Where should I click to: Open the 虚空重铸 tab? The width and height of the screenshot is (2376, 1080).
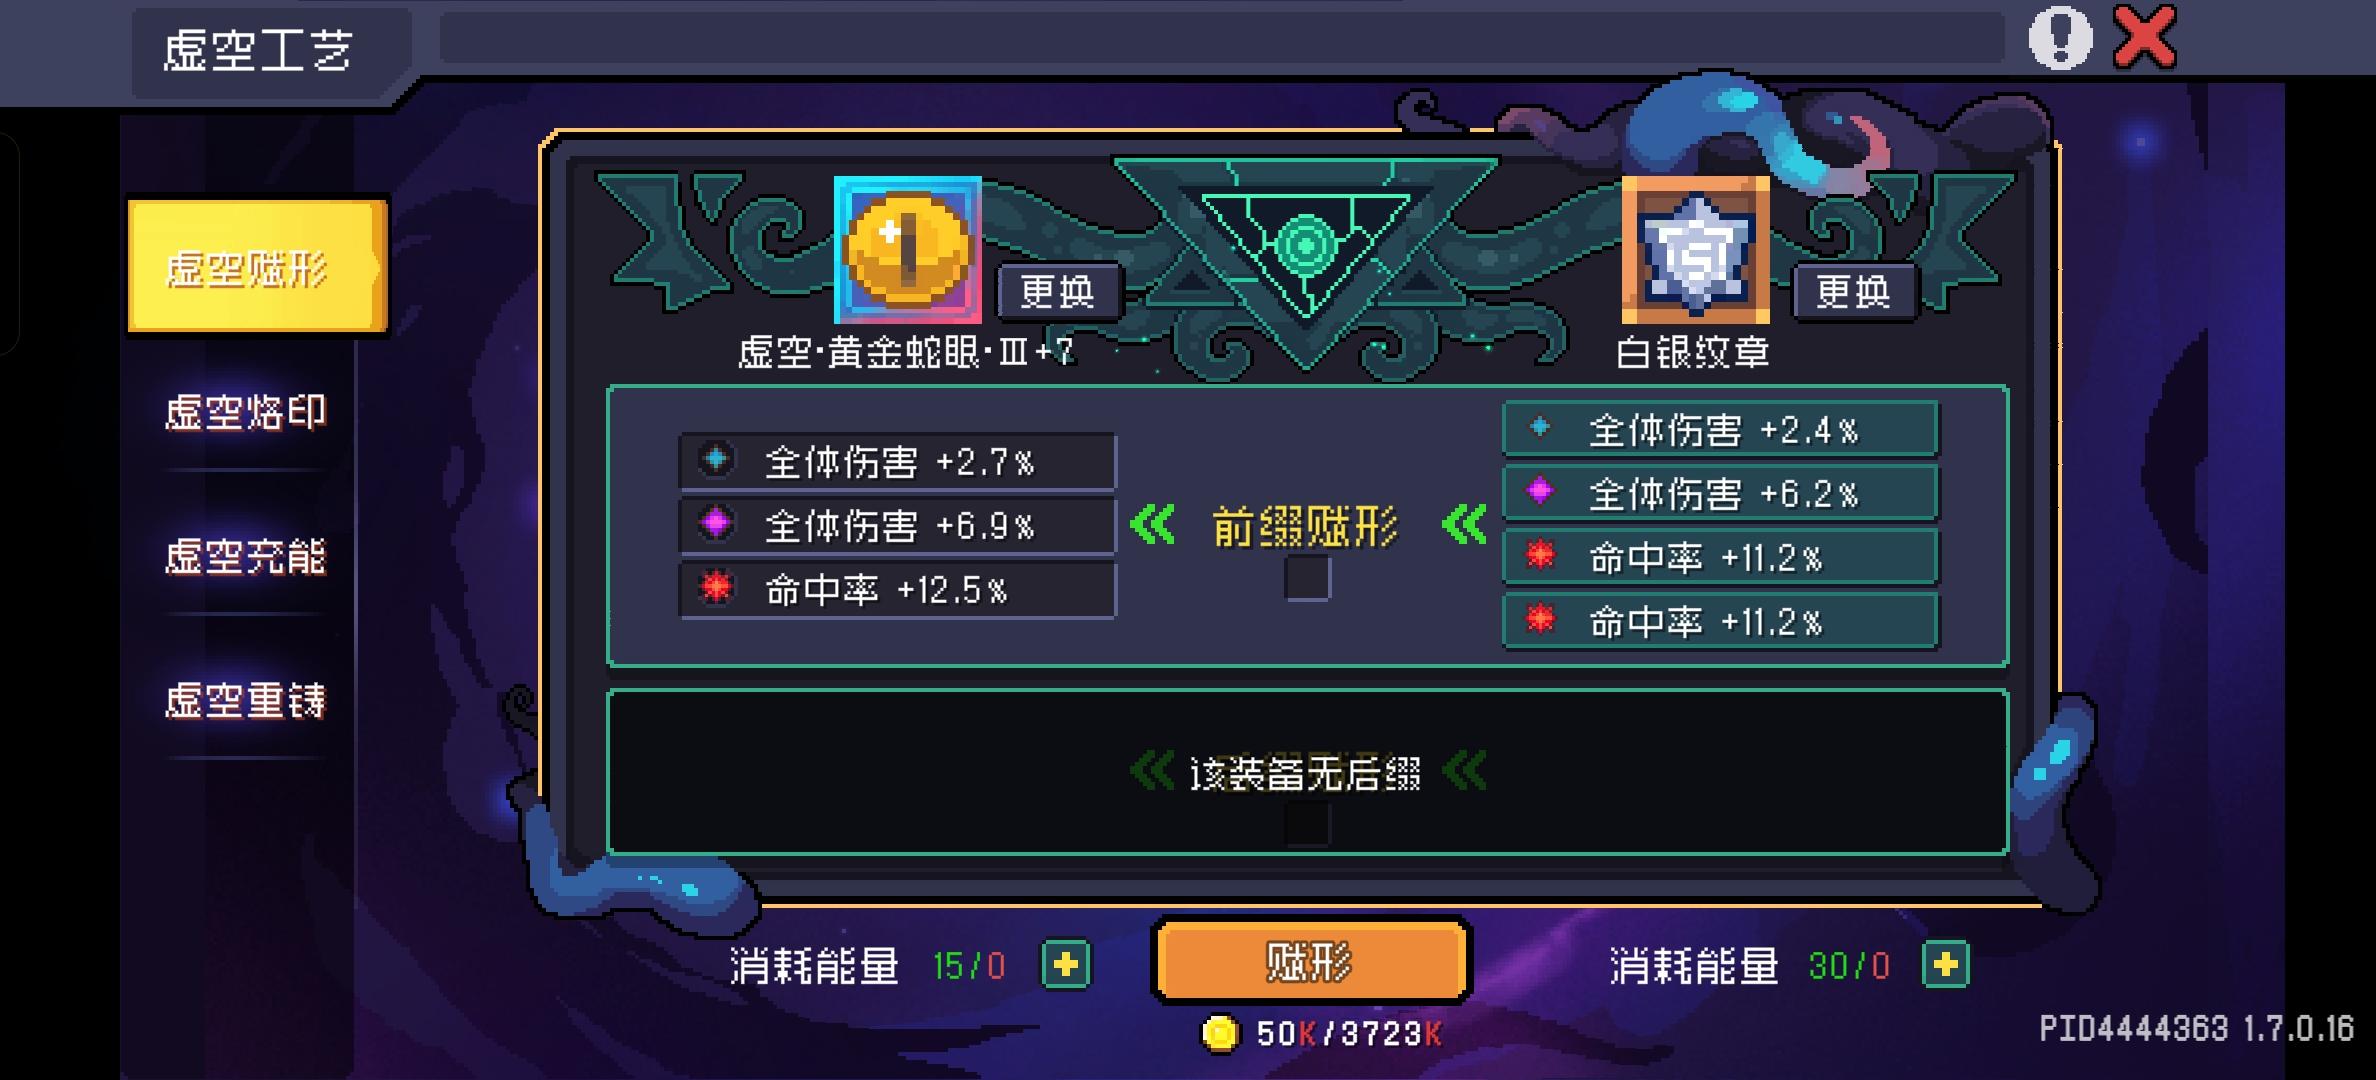coord(246,700)
